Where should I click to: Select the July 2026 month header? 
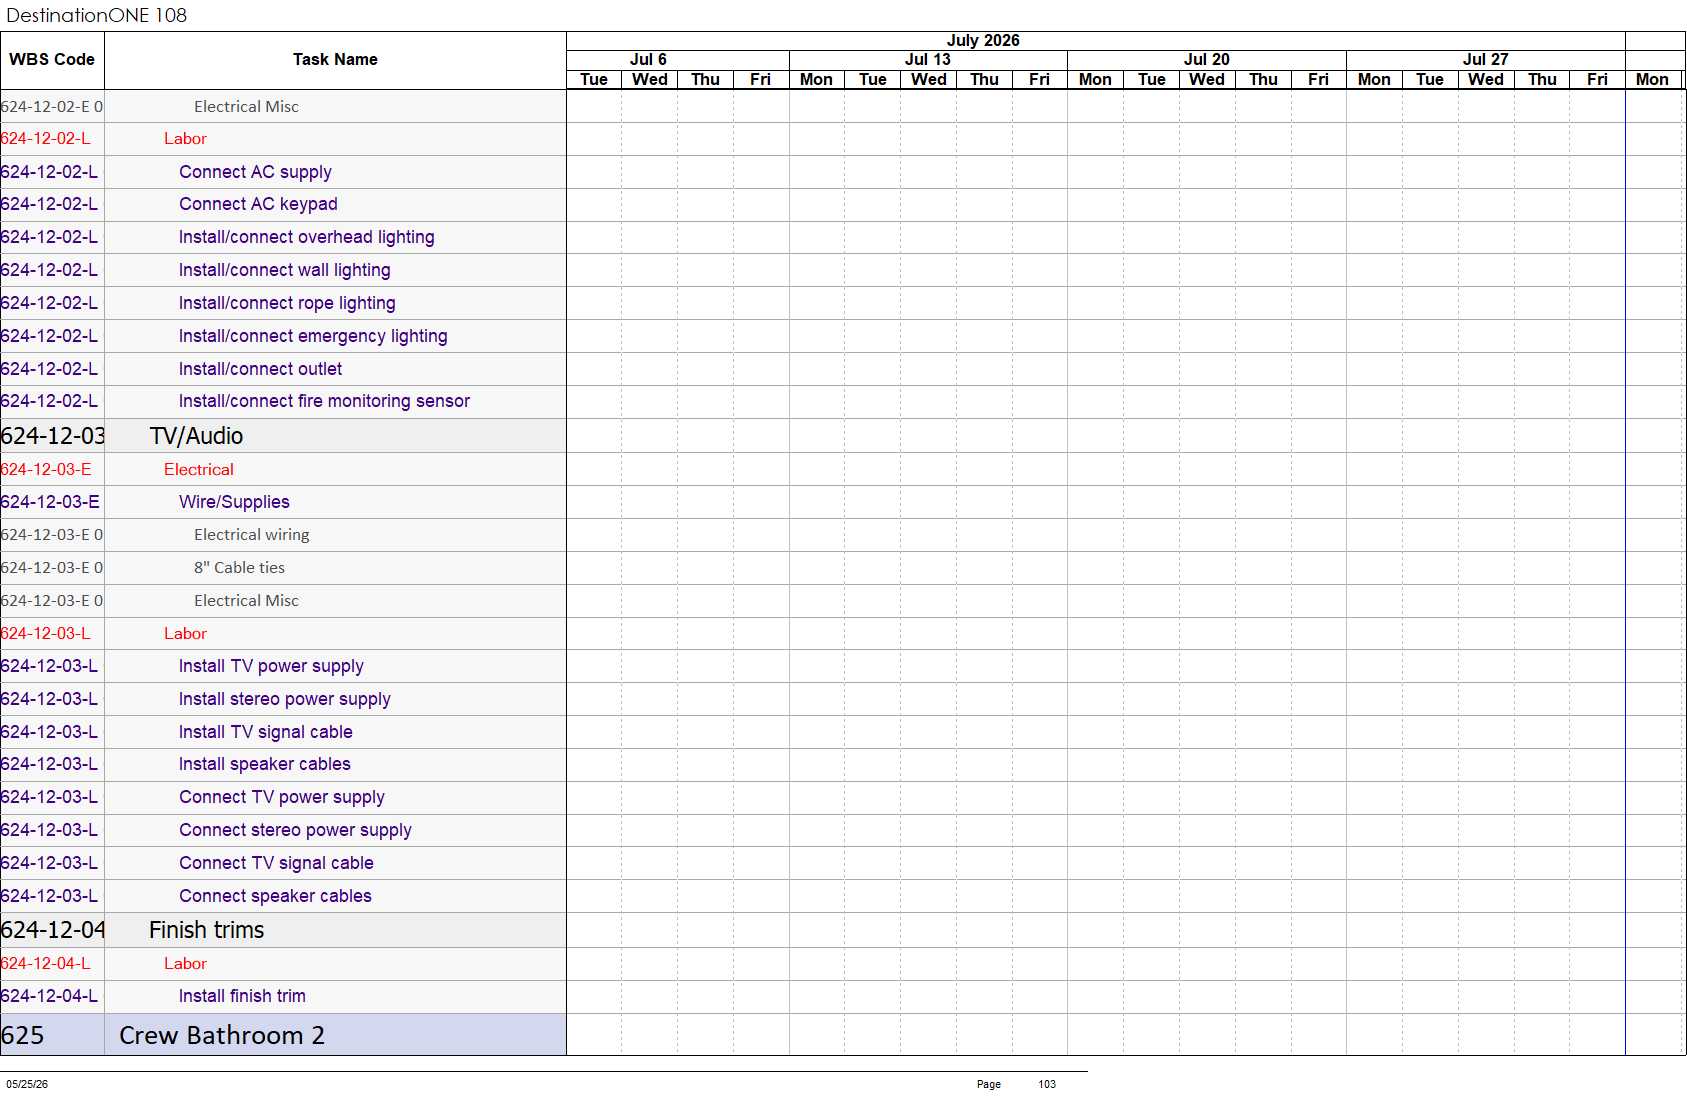(983, 41)
